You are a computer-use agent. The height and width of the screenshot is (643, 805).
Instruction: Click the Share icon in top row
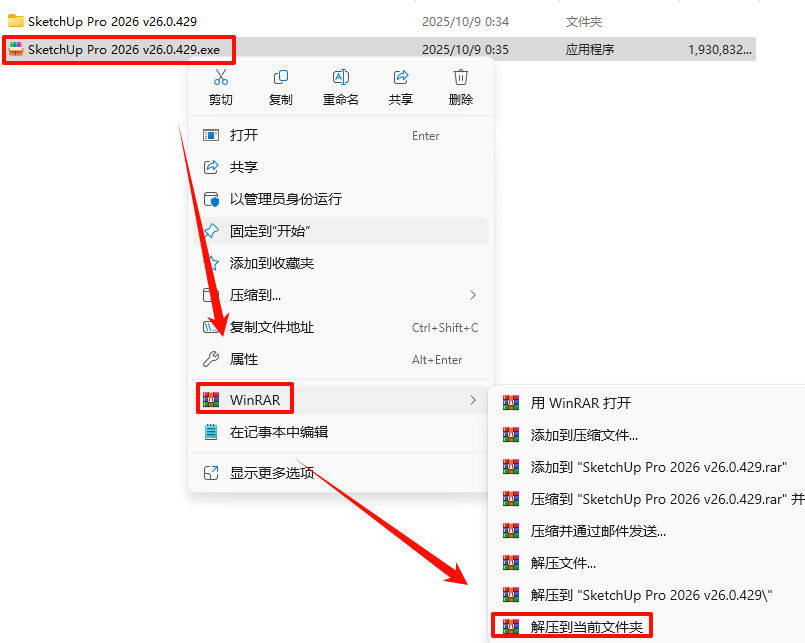[401, 78]
